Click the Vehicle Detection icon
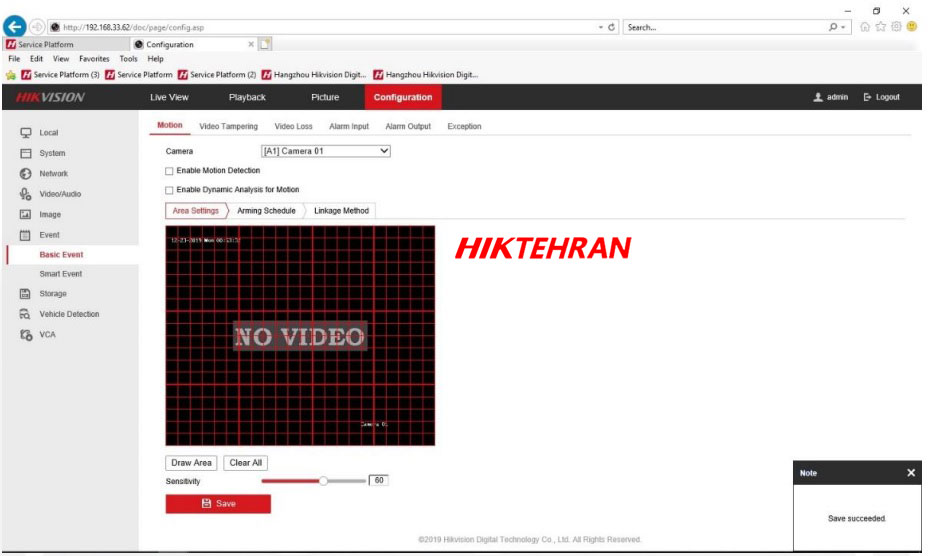The height and width of the screenshot is (556, 930). tap(26, 314)
